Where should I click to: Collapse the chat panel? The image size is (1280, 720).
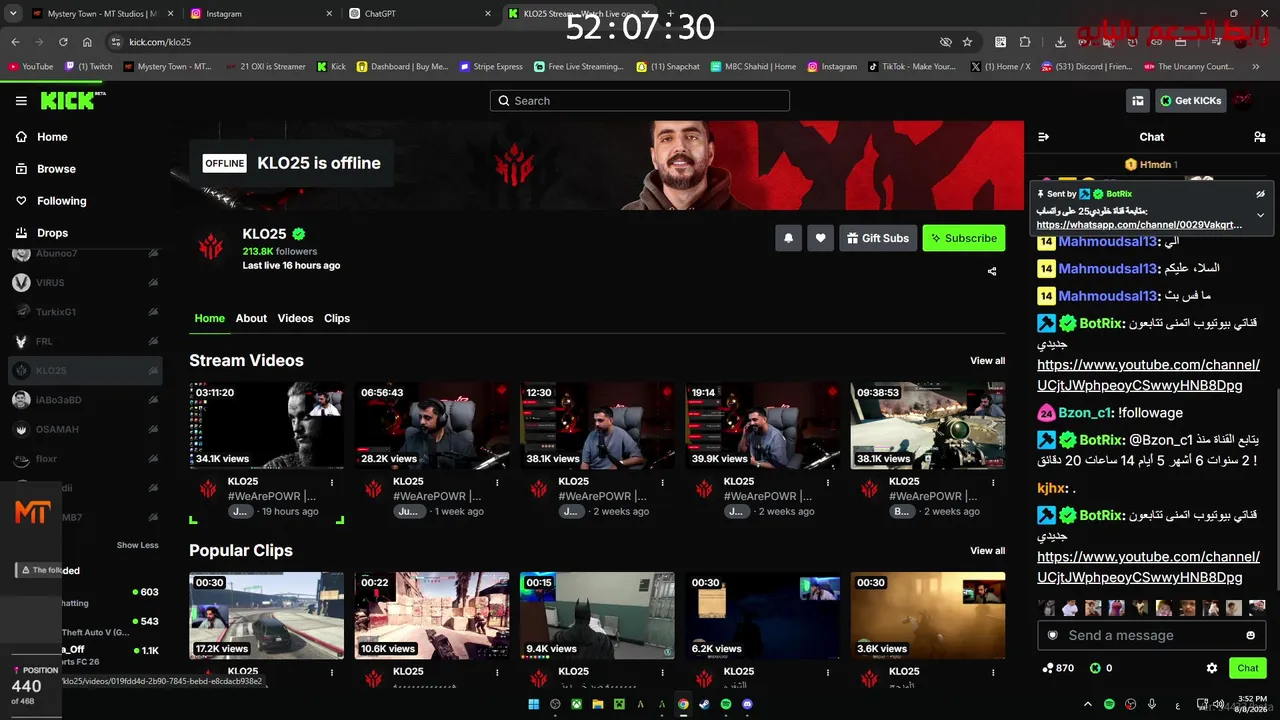tap(1043, 137)
